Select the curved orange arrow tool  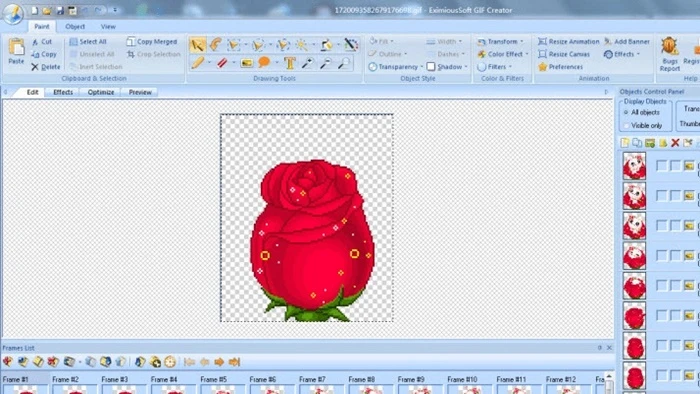(216, 45)
